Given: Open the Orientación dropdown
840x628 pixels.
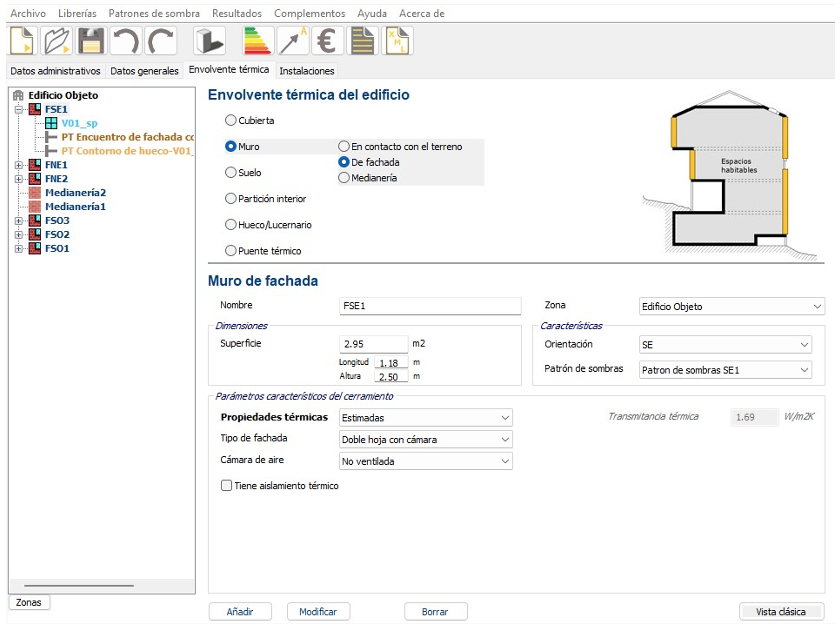Looking at the screenshot, I should 725,345.
